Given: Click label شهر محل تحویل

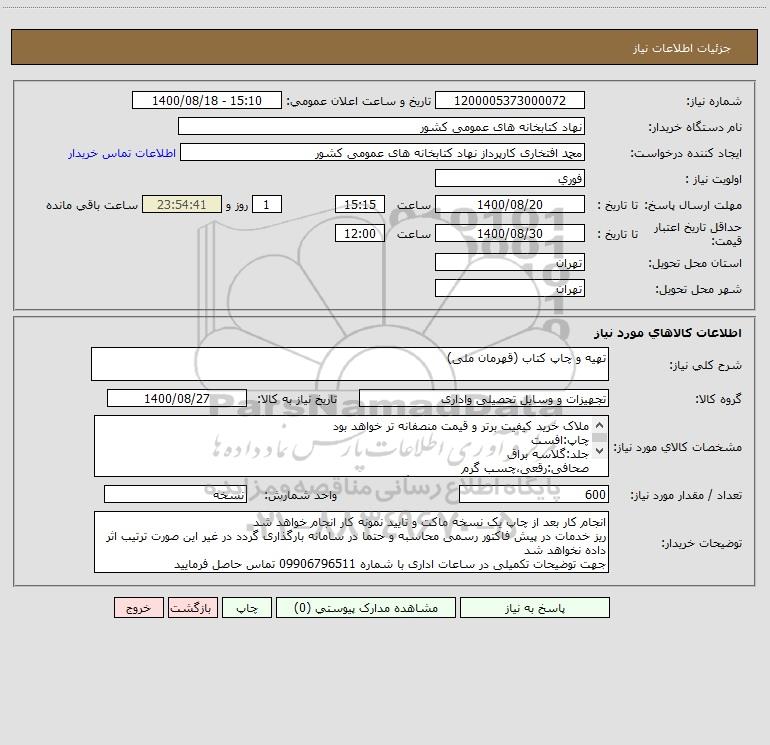Looking at the screenshot, I should tap(698, 289).
